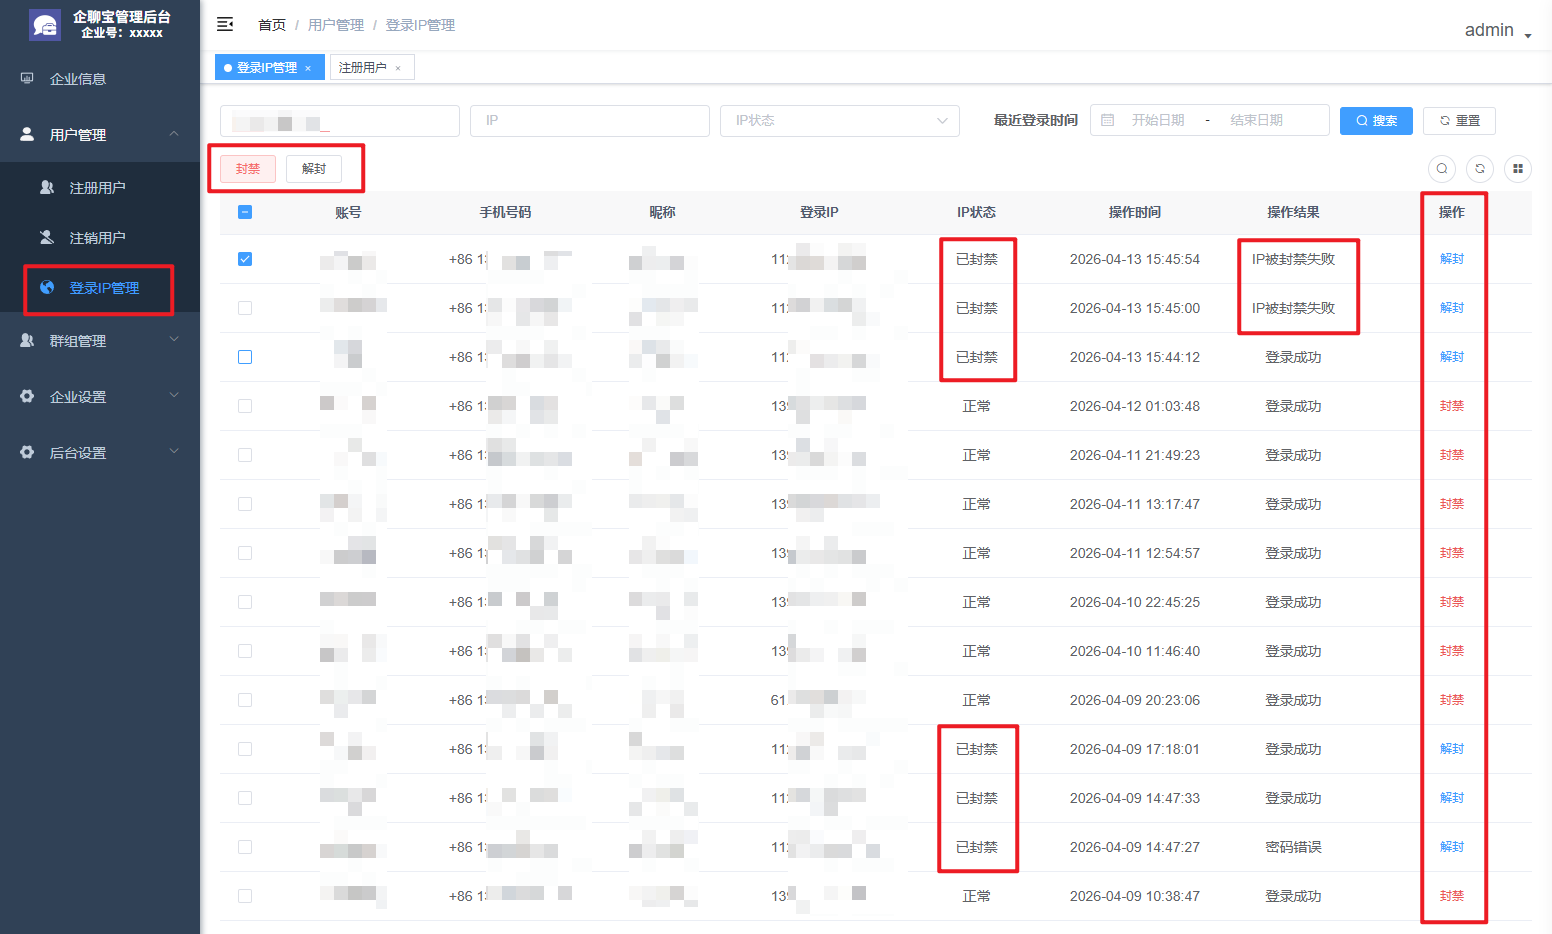Close the 登录IP管理 tab with x
This screenshot has width=1552, height=934.
[x=308, y=68]
